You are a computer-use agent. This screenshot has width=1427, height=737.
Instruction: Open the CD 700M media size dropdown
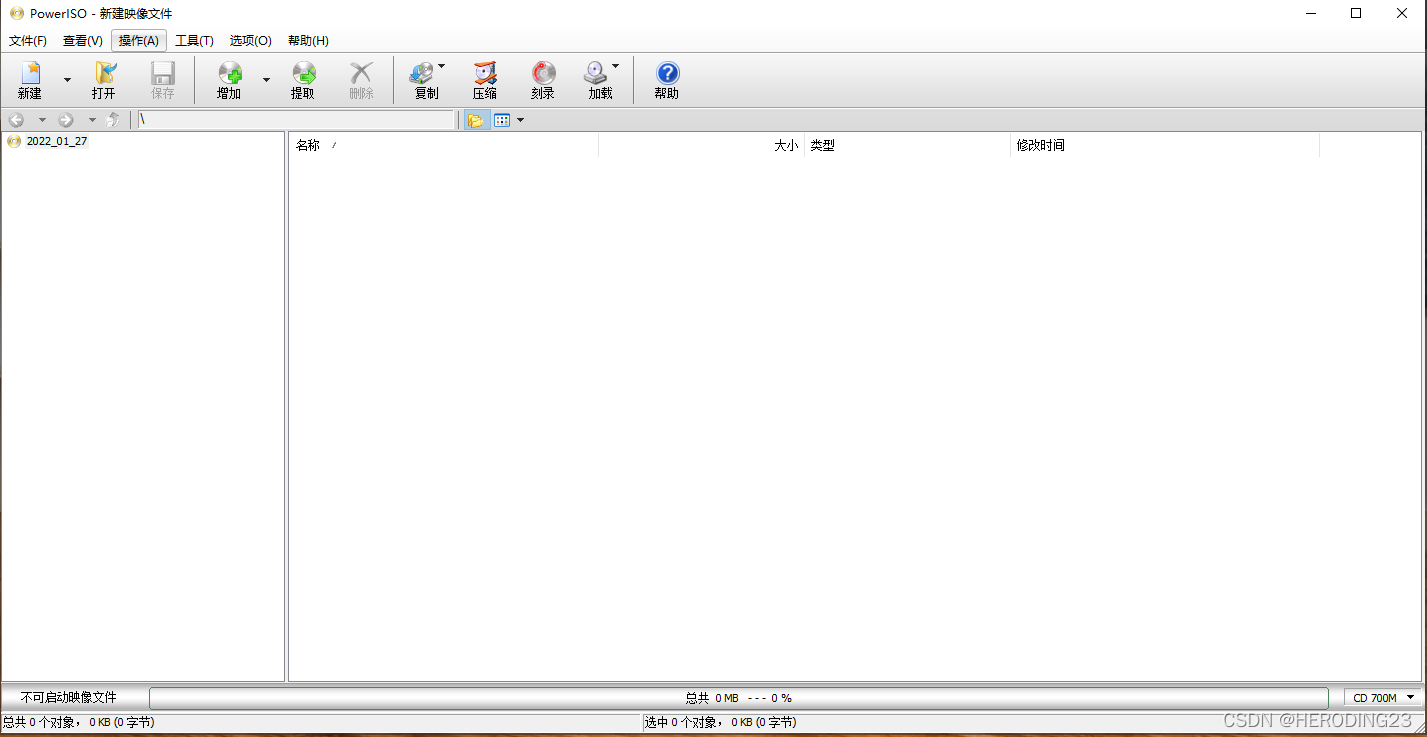pyautogui.click(x=1383, y=698)
